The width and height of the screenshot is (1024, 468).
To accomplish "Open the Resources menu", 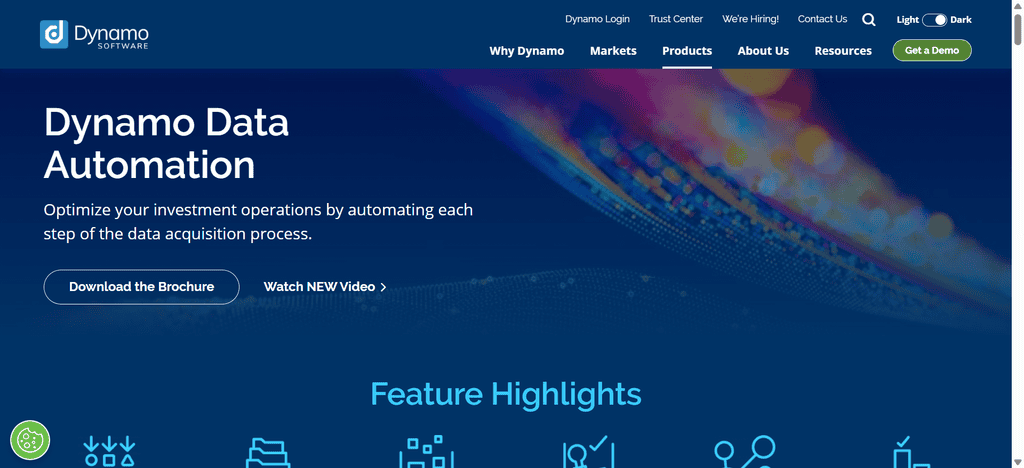I will point(843,51).
